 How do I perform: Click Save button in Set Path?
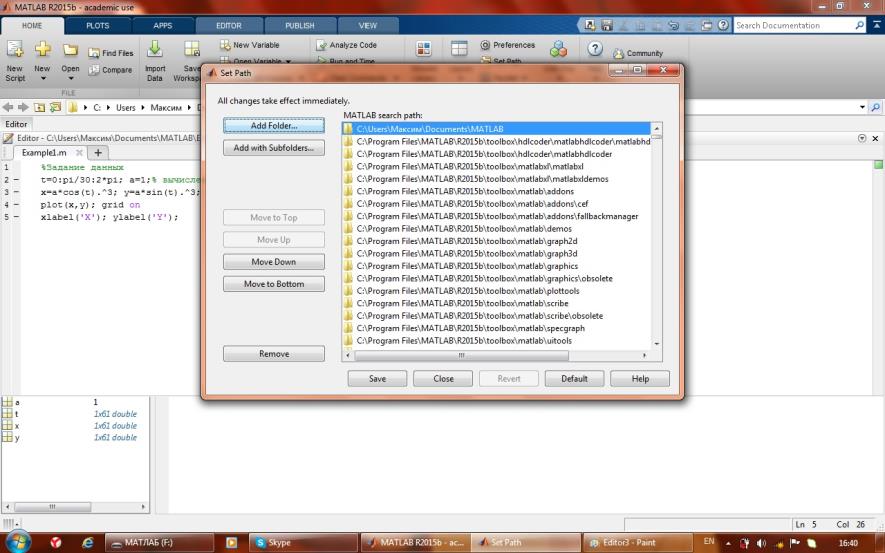(377, 379)
